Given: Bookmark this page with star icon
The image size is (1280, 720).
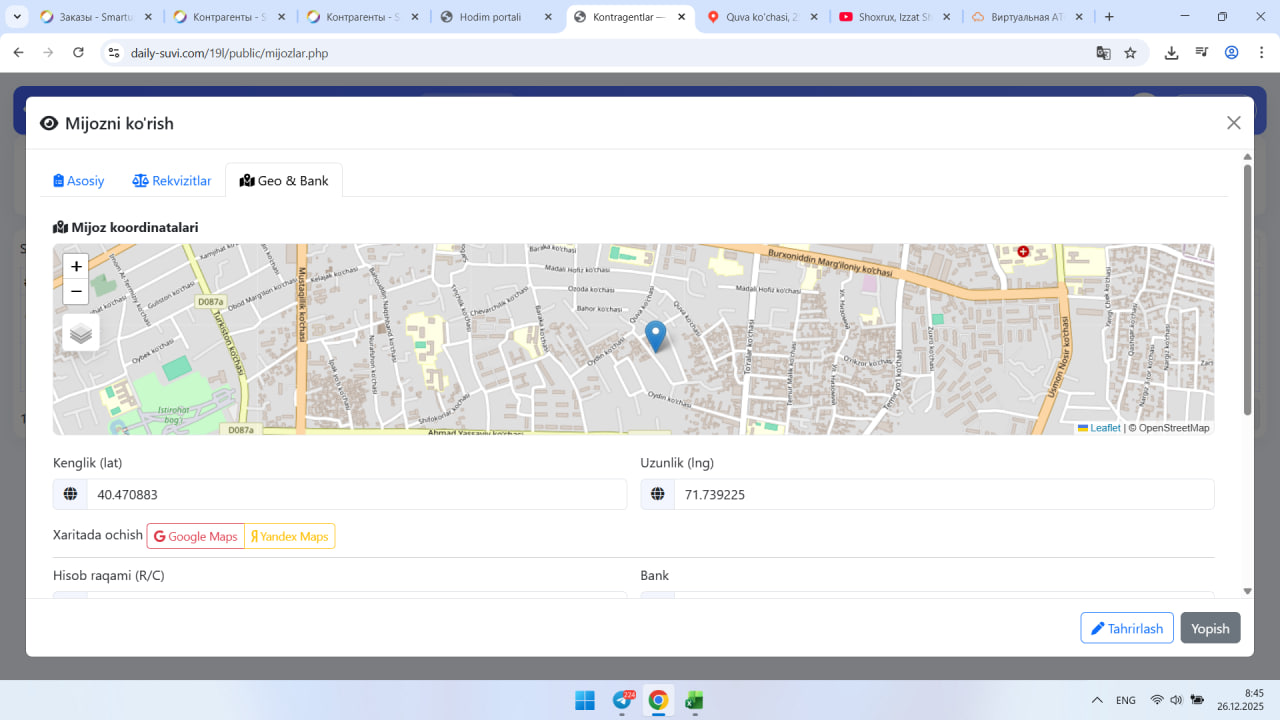Looking at the screenshot, I should click(x=1130, y=53).
